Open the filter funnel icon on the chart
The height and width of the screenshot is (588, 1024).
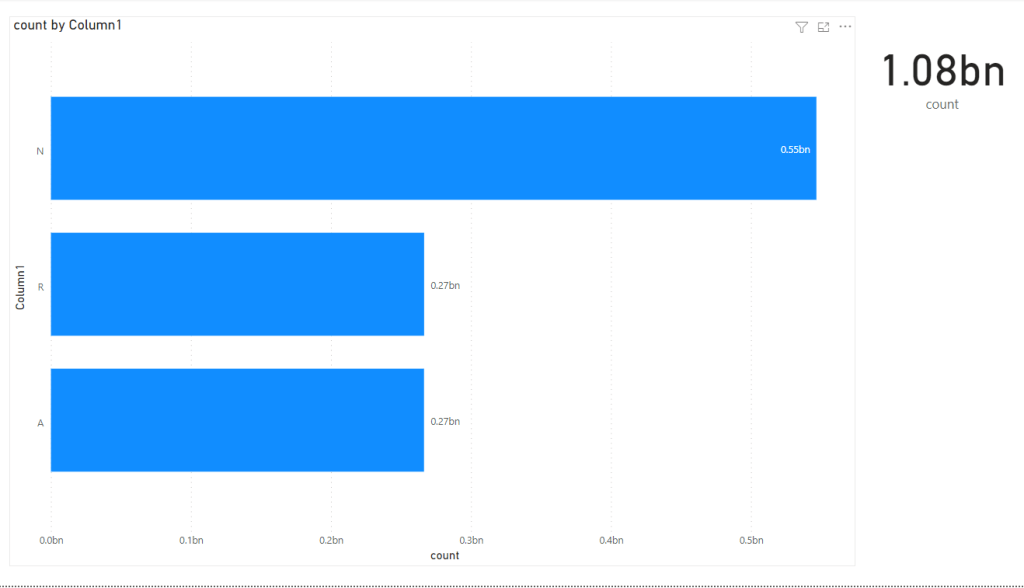(x=801, y=27)
